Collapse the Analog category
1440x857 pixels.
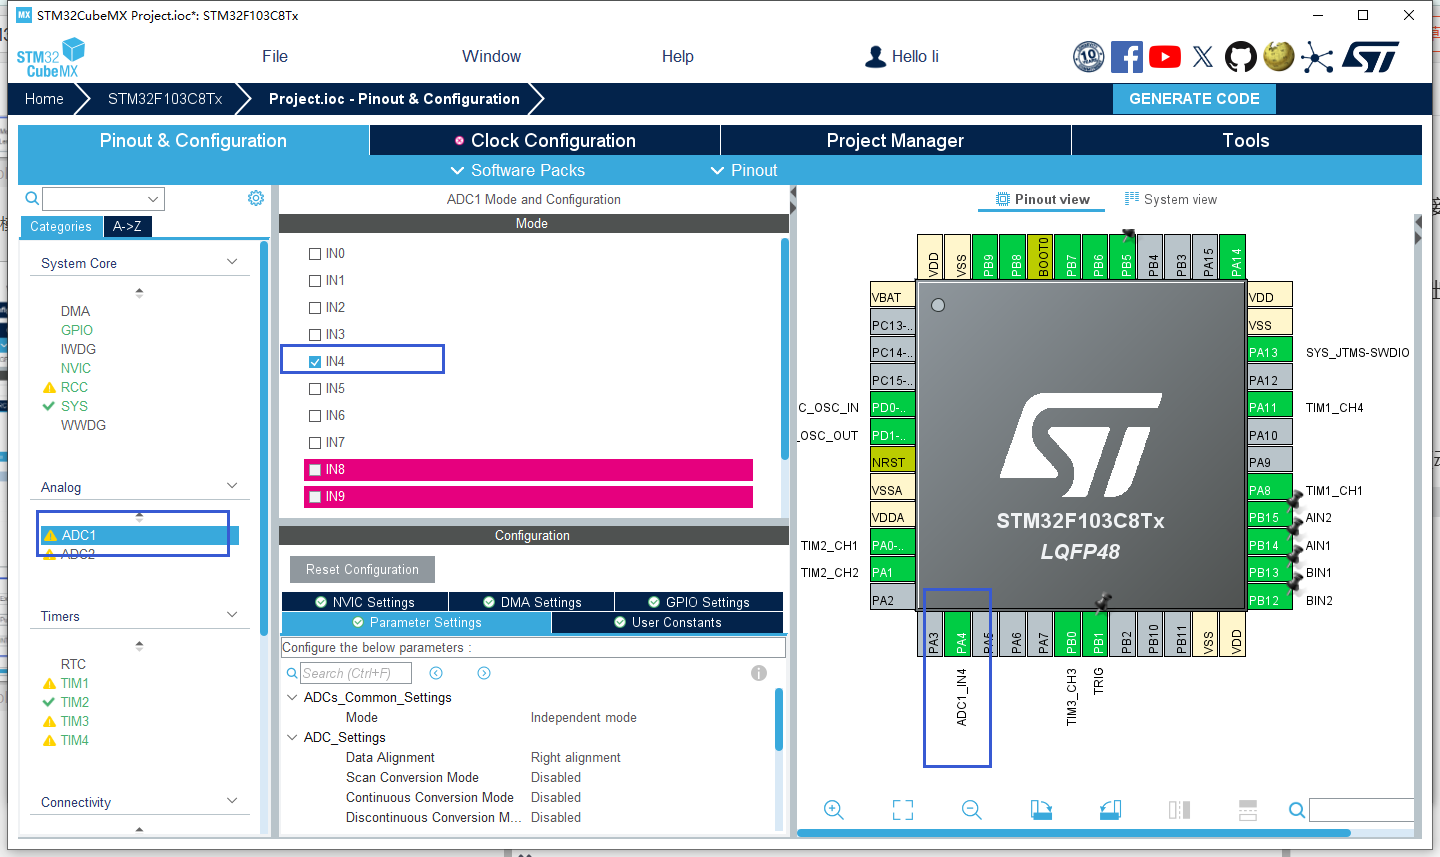click(232, 486)
